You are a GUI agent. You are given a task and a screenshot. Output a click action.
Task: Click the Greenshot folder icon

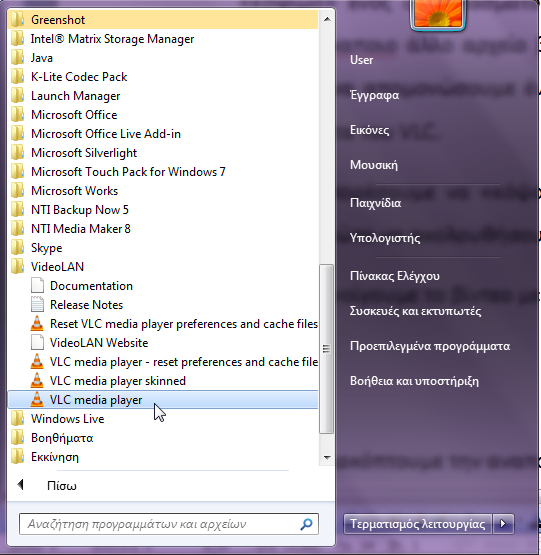point(17,20)
